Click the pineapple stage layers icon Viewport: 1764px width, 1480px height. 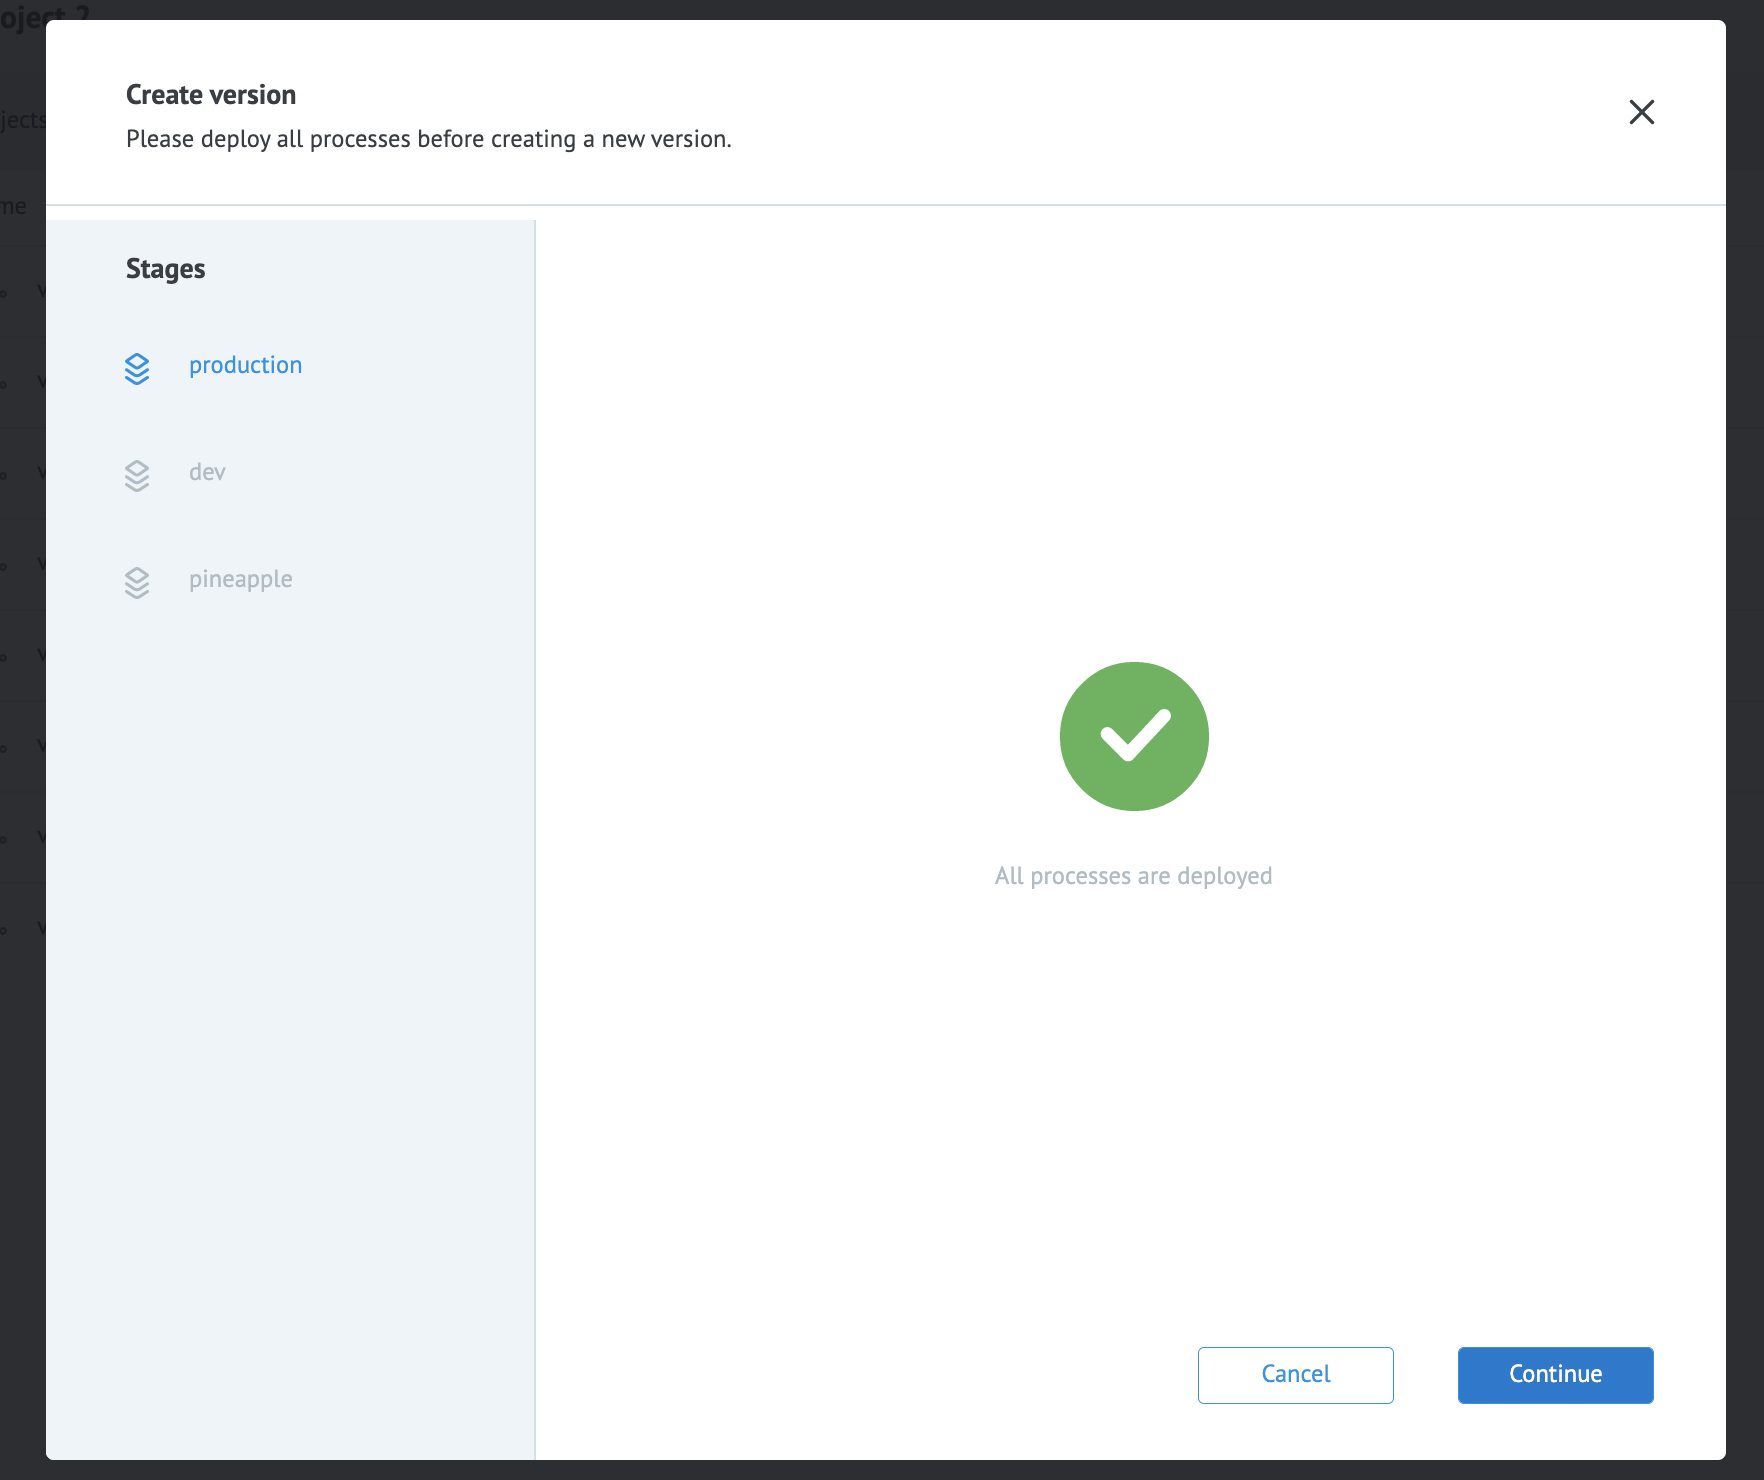click(x=137, y=581)
